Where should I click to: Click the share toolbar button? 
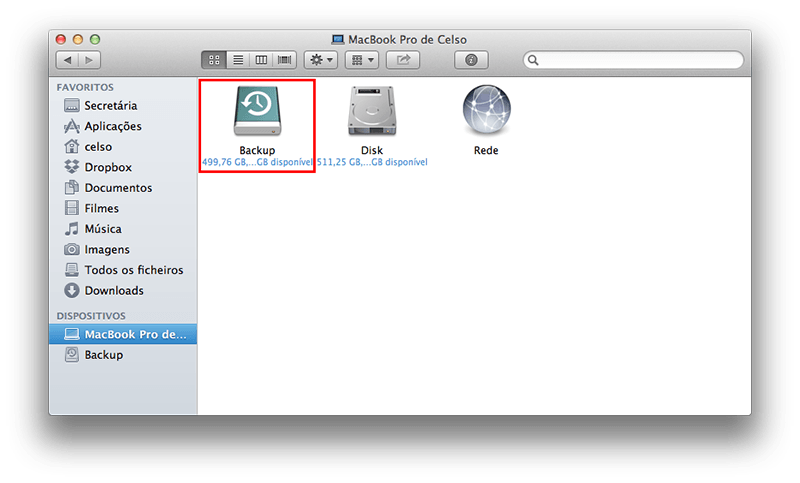403,60
